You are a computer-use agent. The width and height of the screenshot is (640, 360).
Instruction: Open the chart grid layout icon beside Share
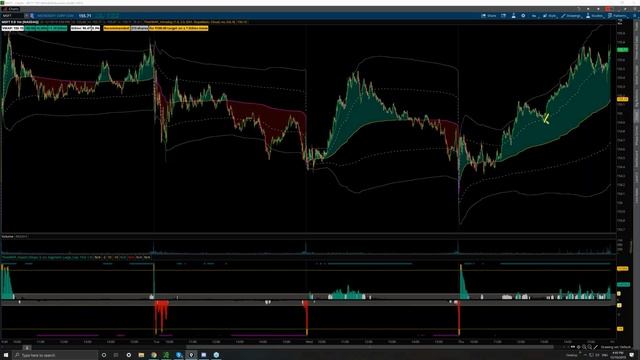[x=504, y=16]
